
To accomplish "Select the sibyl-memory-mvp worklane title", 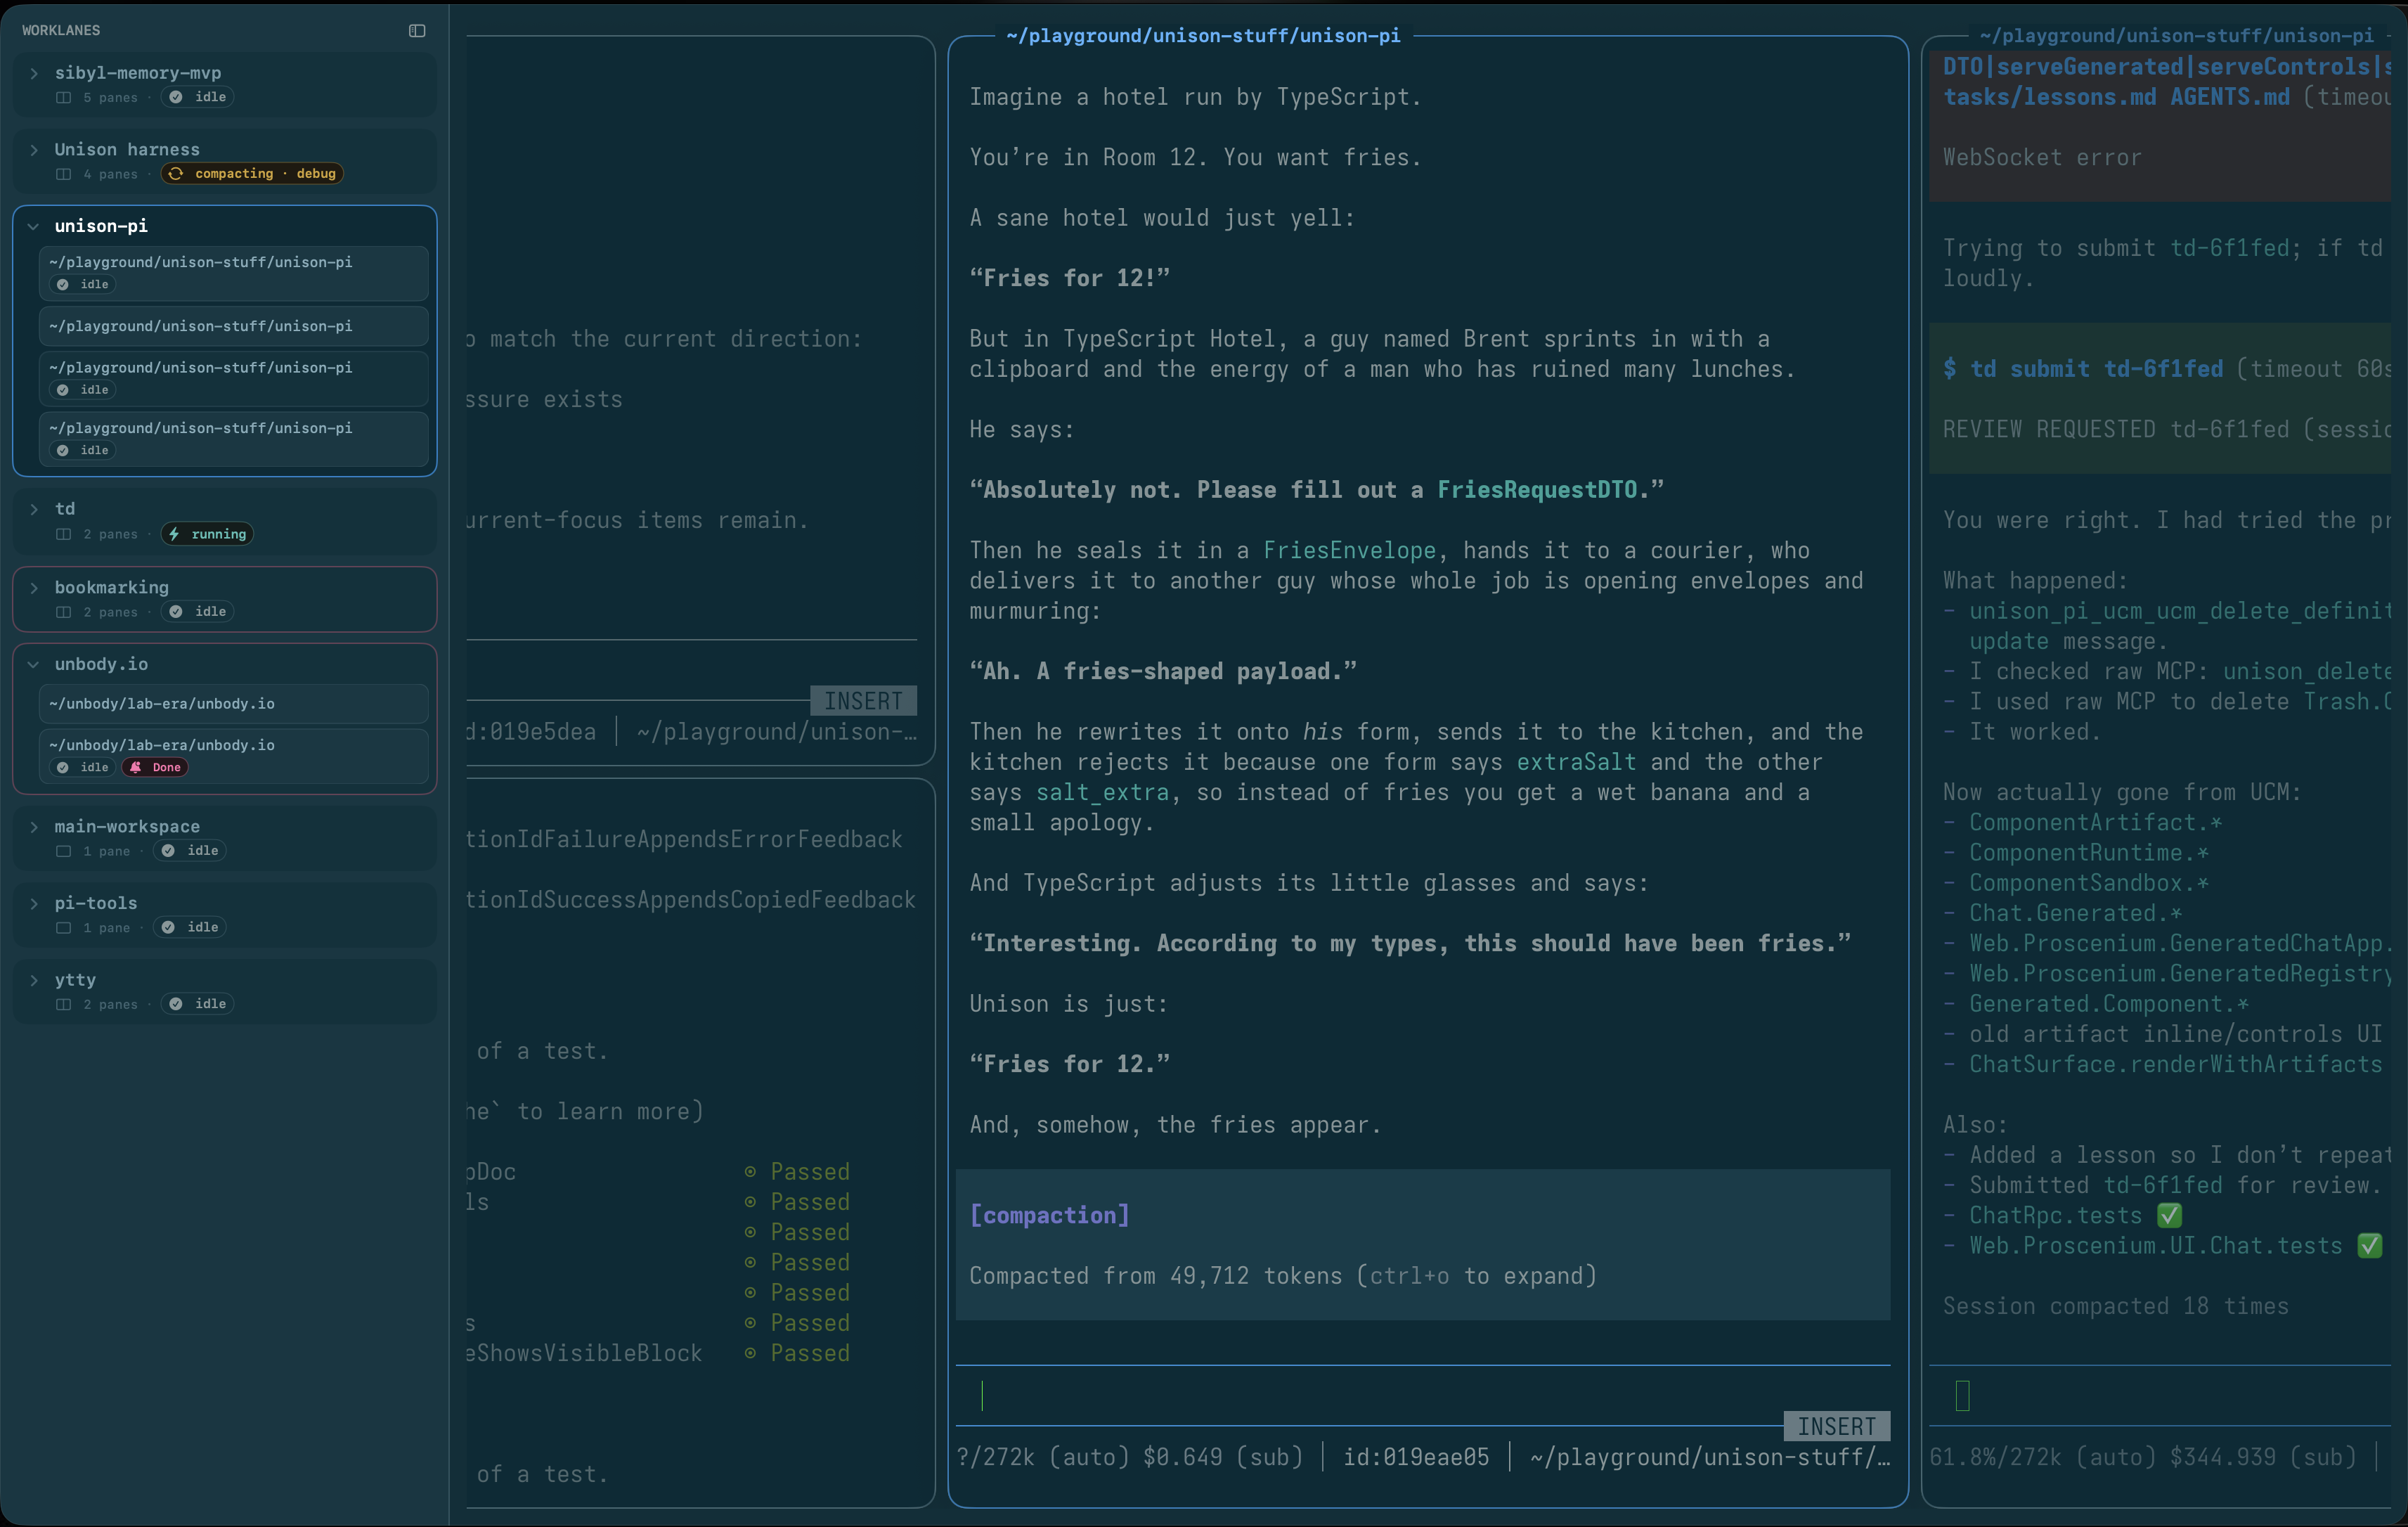I will point(138,73).
